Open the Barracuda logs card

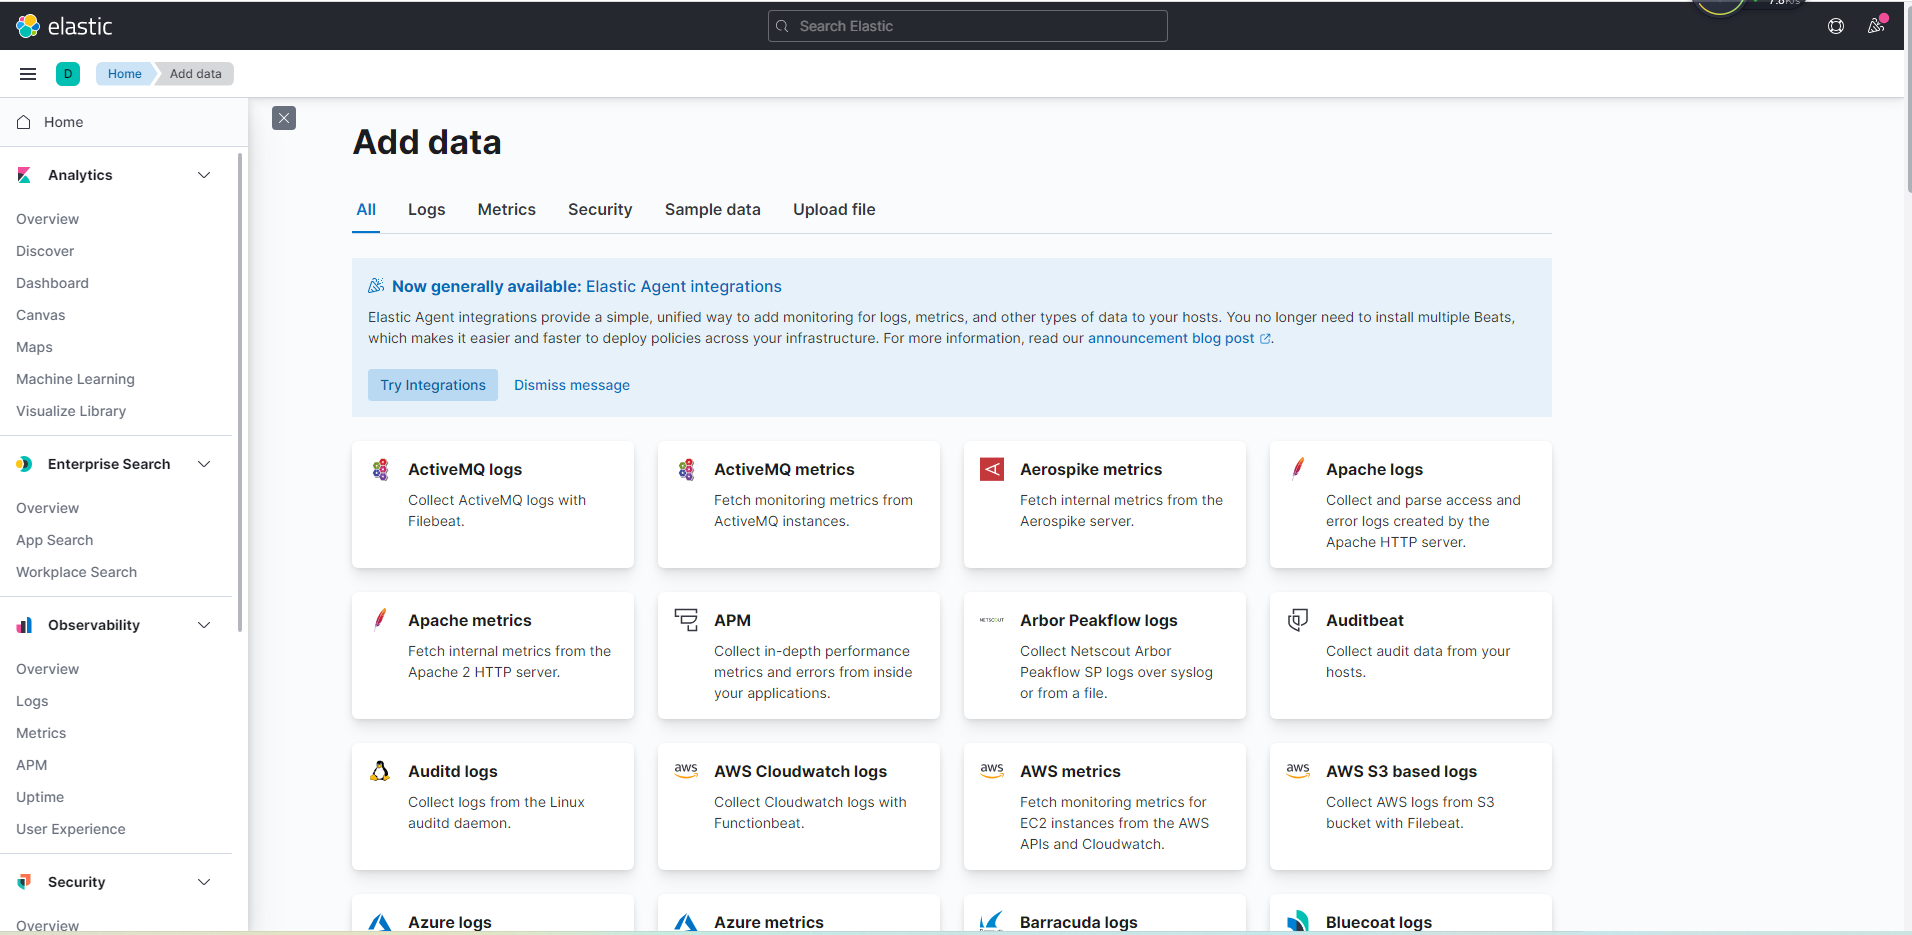[x=1105, y=915]
